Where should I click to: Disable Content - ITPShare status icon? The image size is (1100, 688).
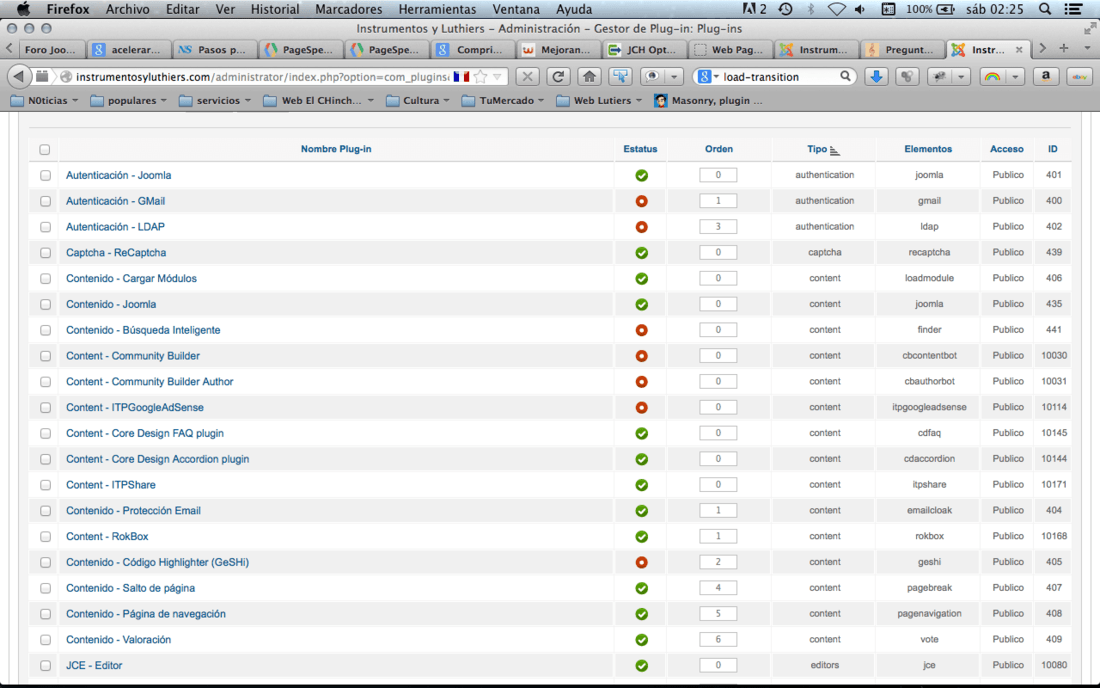point(641,485)
